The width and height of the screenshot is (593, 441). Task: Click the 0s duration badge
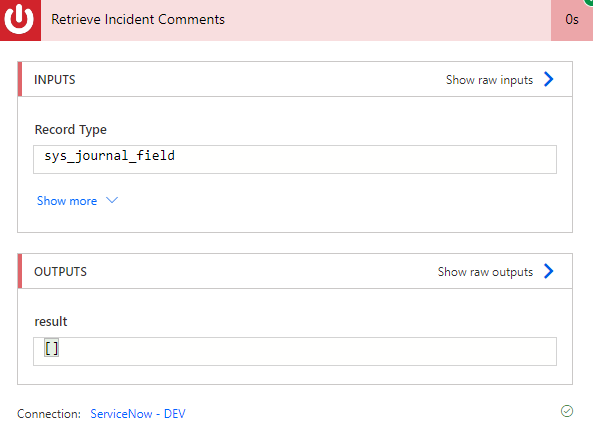pos(572,20)
